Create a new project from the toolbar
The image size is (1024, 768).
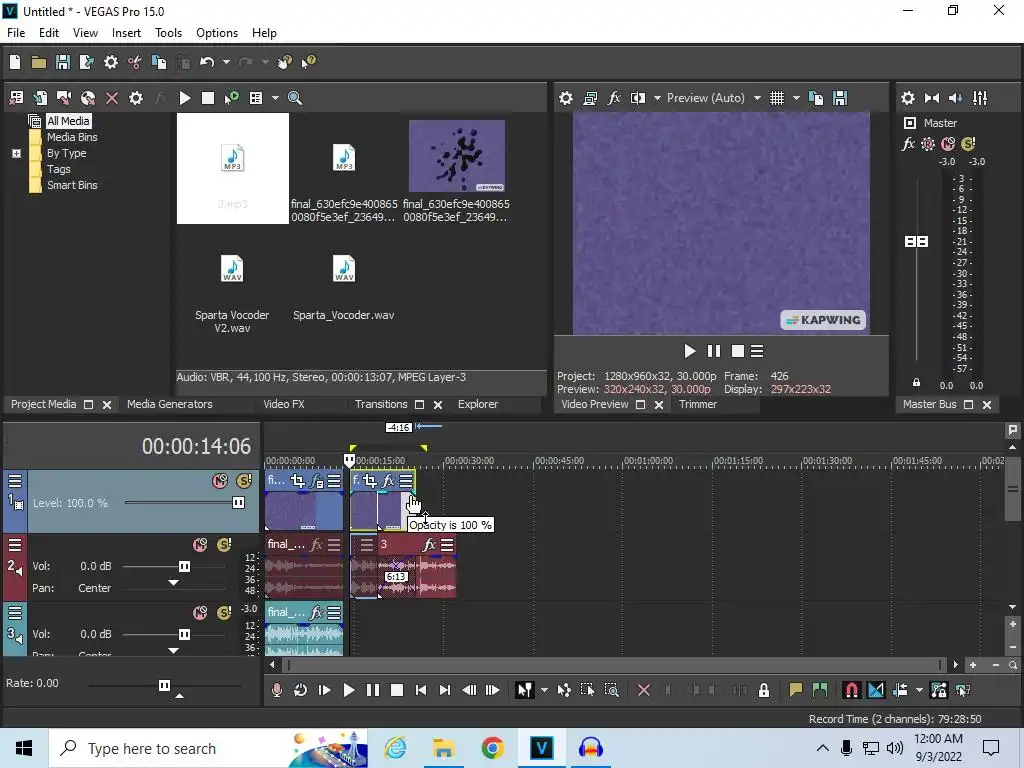[x=14, y=62]
